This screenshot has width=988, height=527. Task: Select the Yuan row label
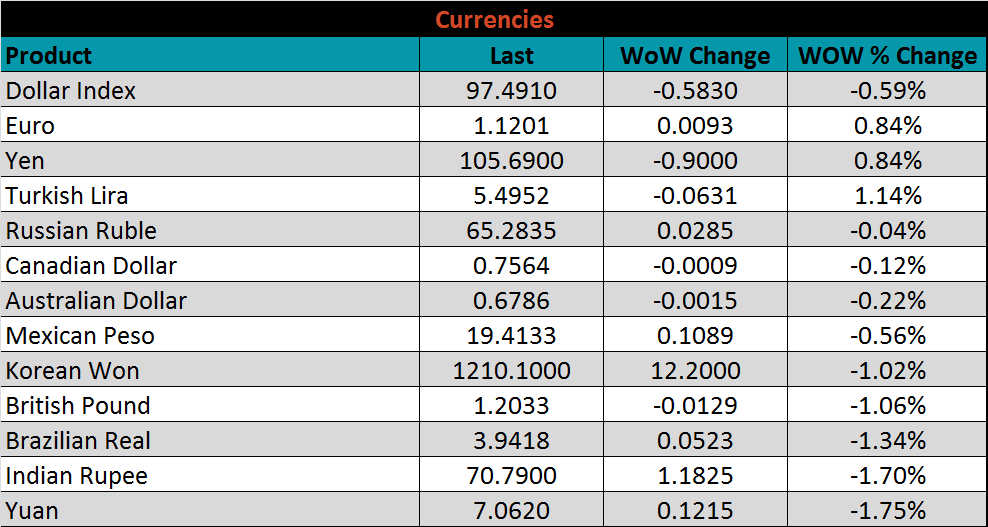coord(32,511)
